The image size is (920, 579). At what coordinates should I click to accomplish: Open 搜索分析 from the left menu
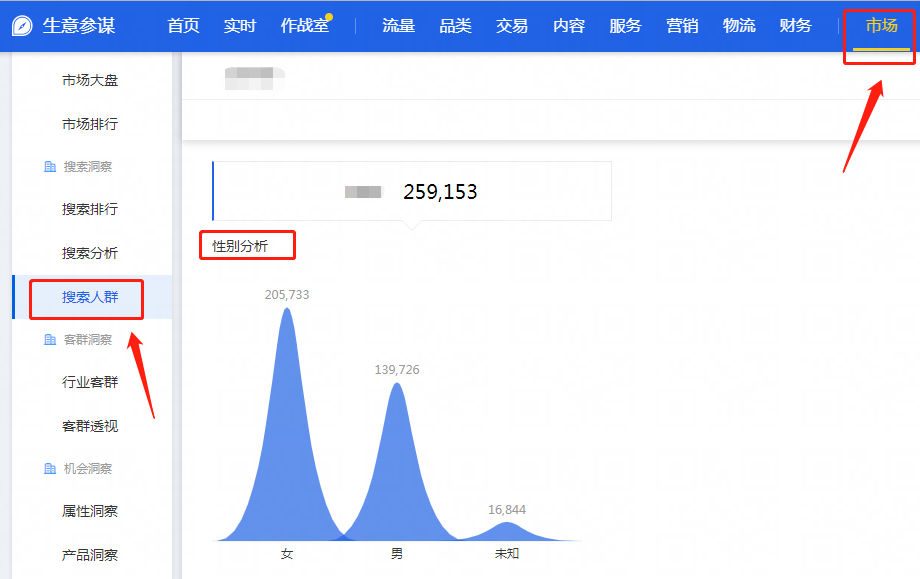tap(90, 253)
